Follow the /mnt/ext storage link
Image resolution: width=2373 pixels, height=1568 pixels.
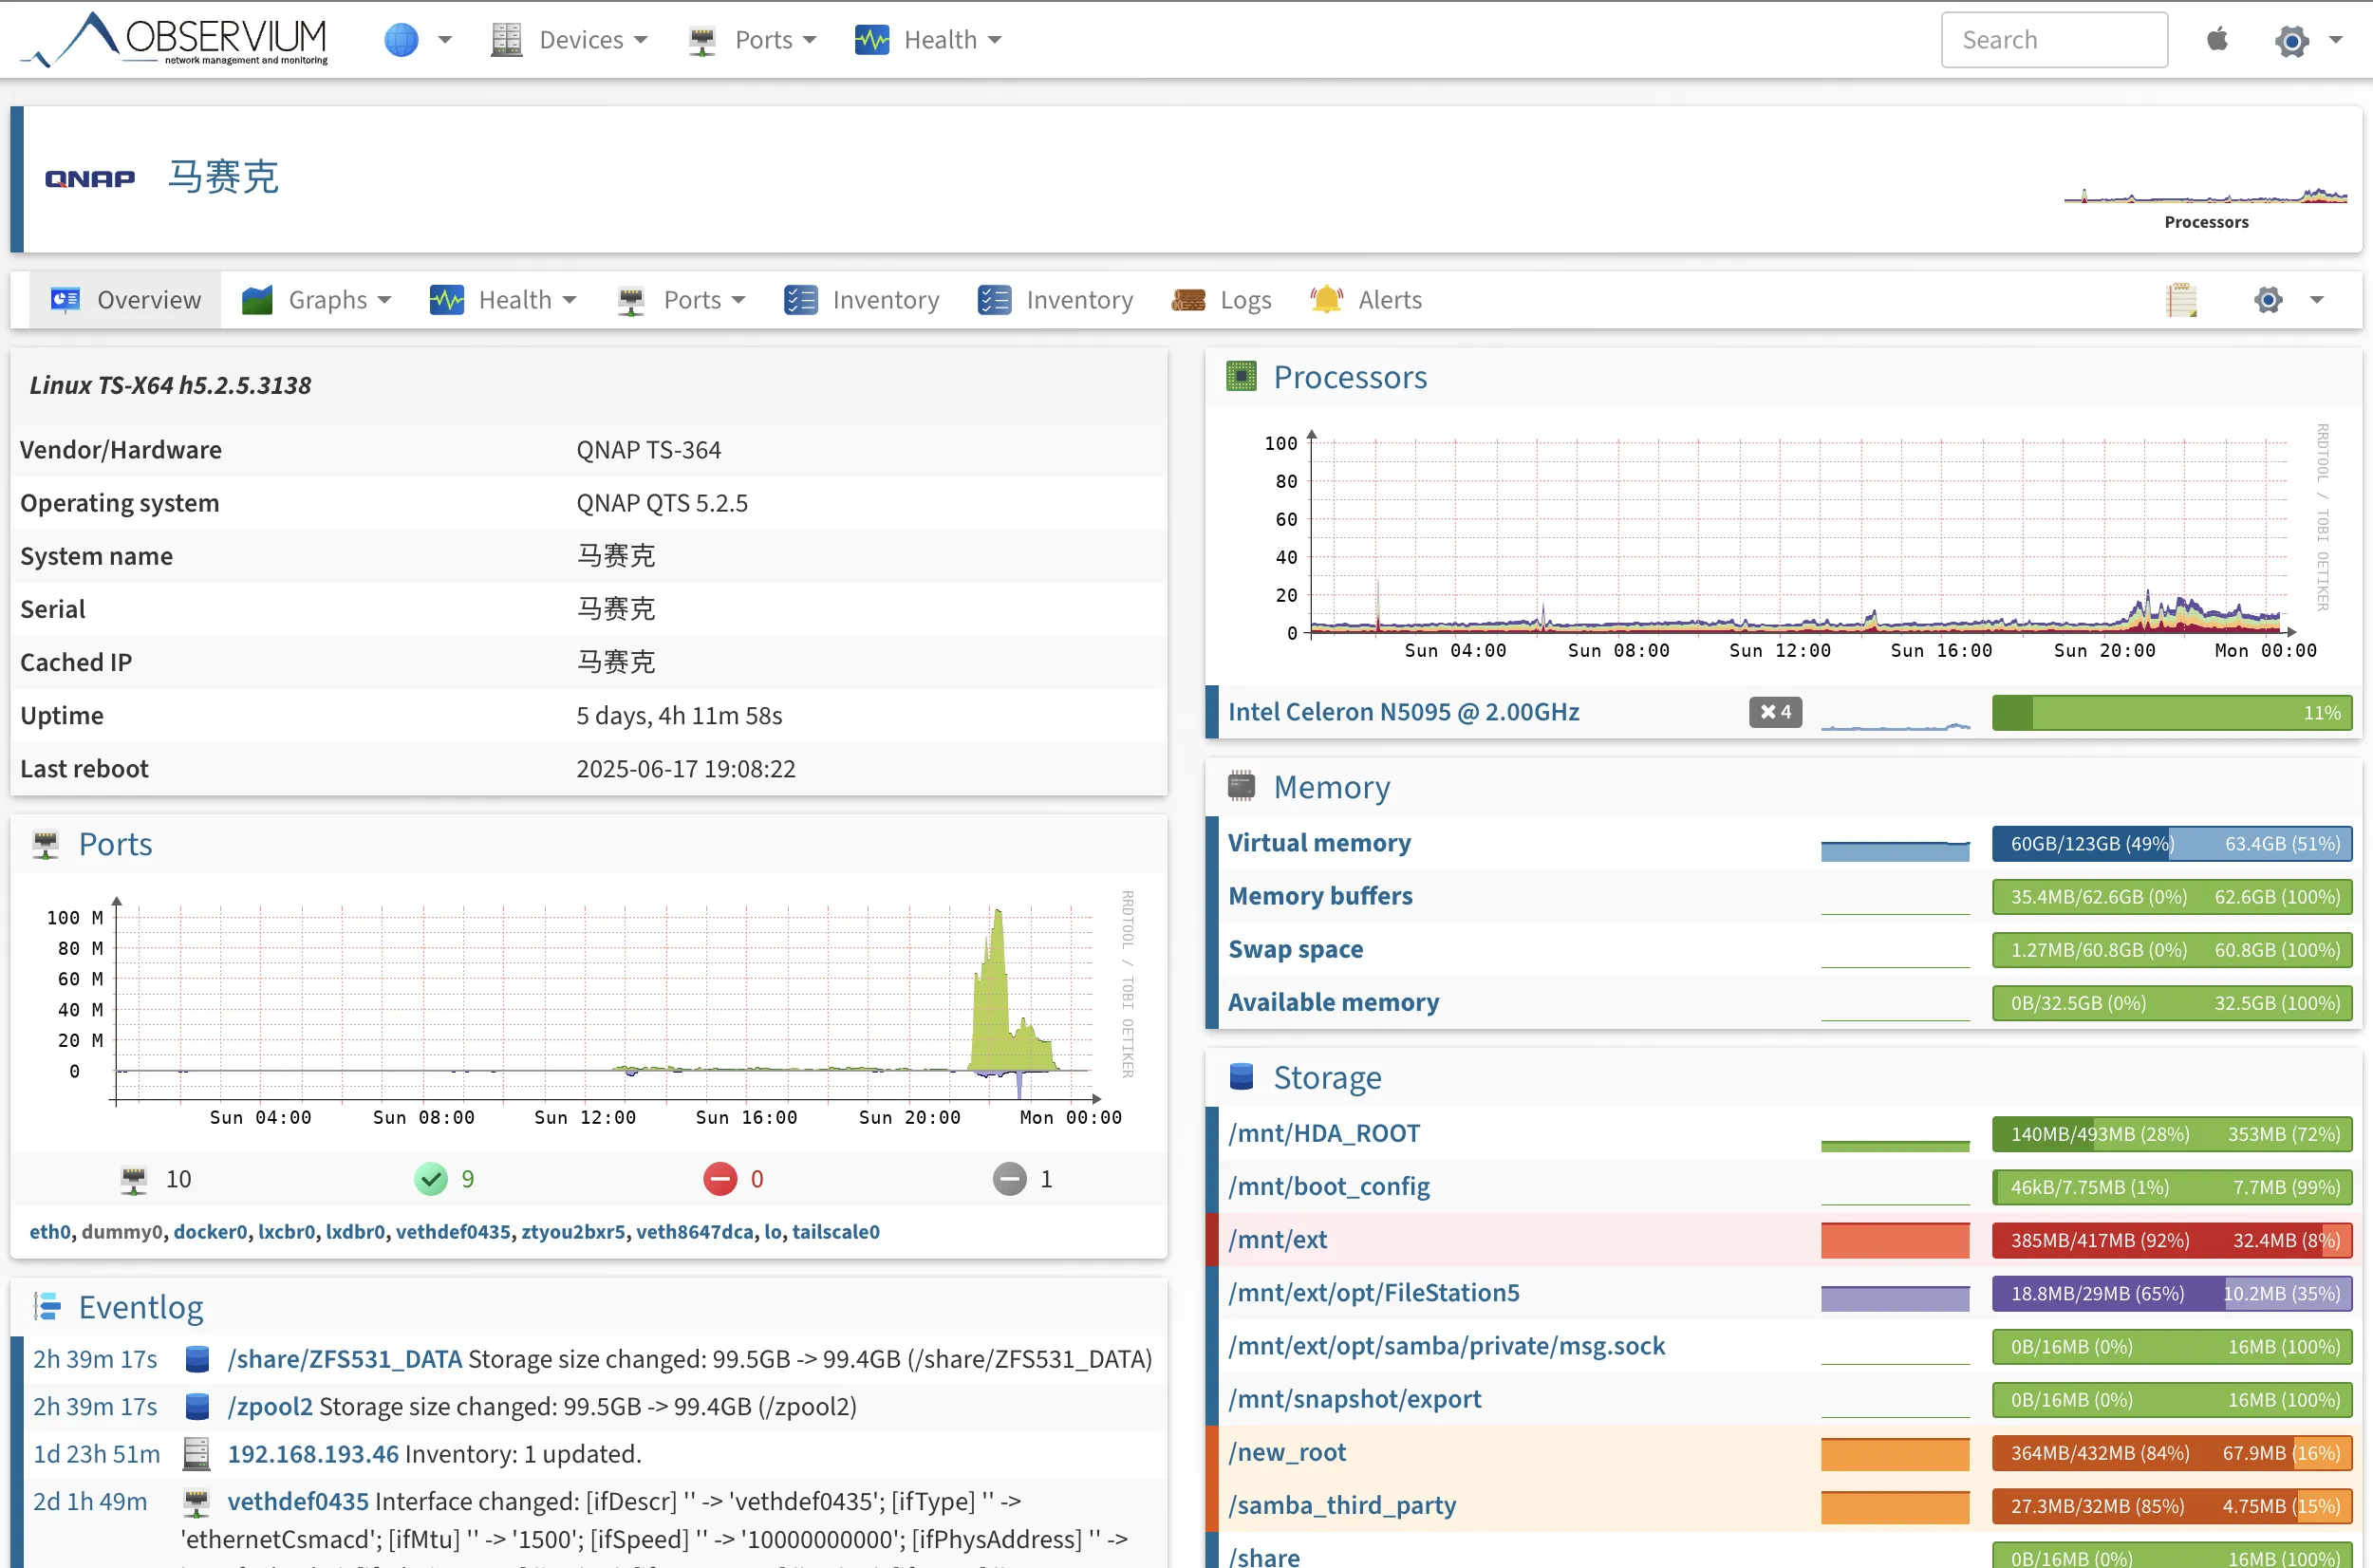1277,1240
